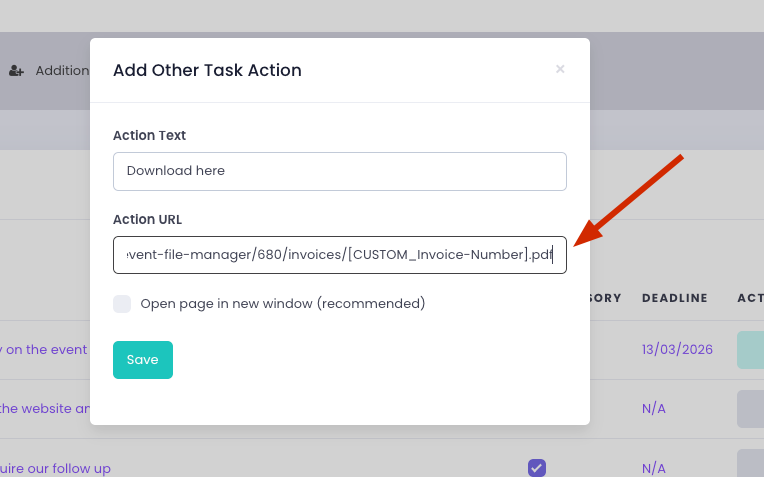Screen dimensions: 764x477
Task: Open the task link ending with on the event
Action: point(44,350)
